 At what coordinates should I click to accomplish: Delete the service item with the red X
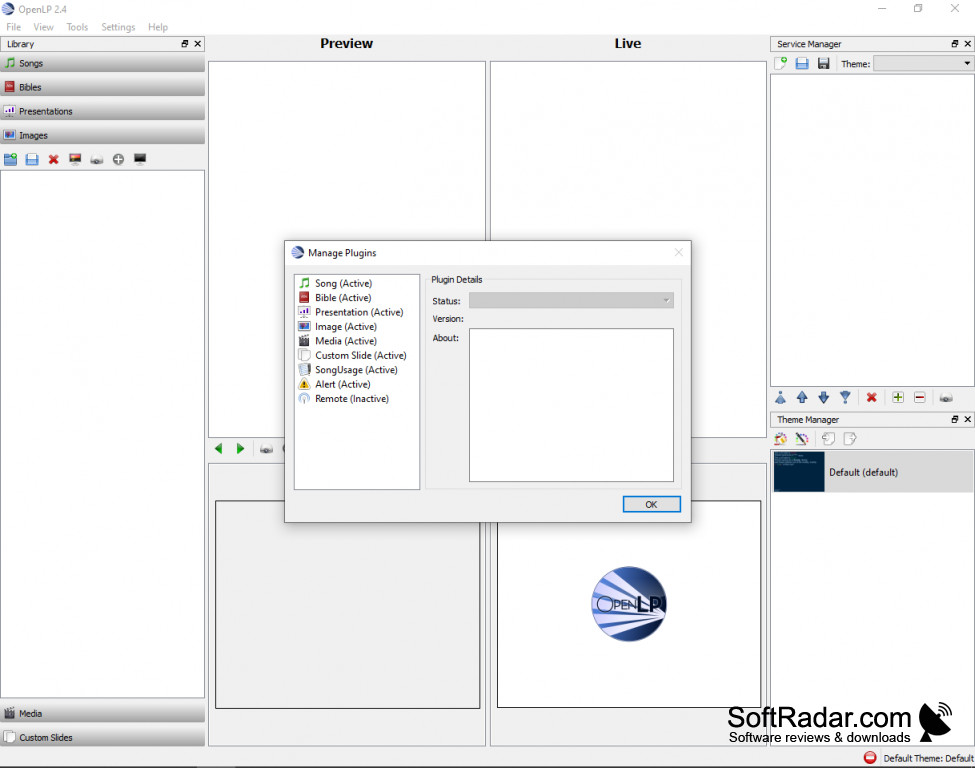pyautogui.click(x=872, y=397)
